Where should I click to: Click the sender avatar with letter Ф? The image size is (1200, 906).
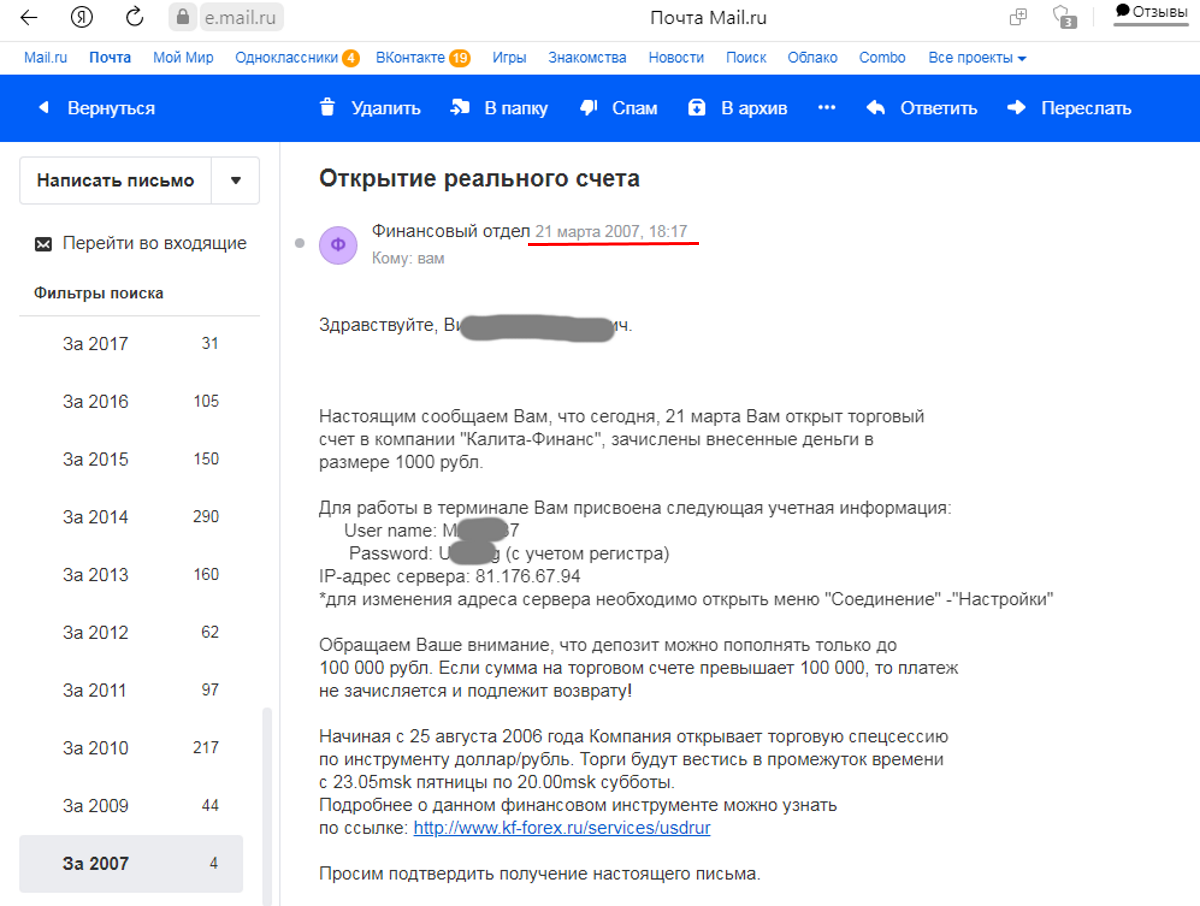(338, 244)
